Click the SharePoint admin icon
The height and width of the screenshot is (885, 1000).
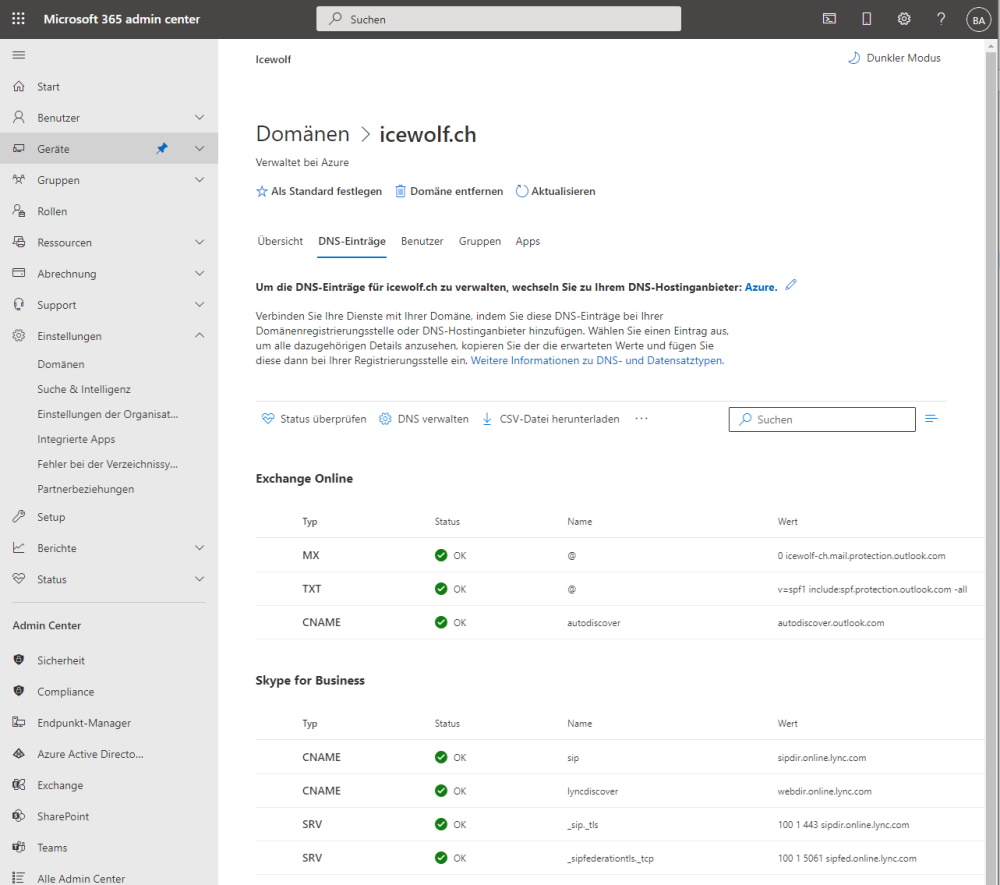19,816
